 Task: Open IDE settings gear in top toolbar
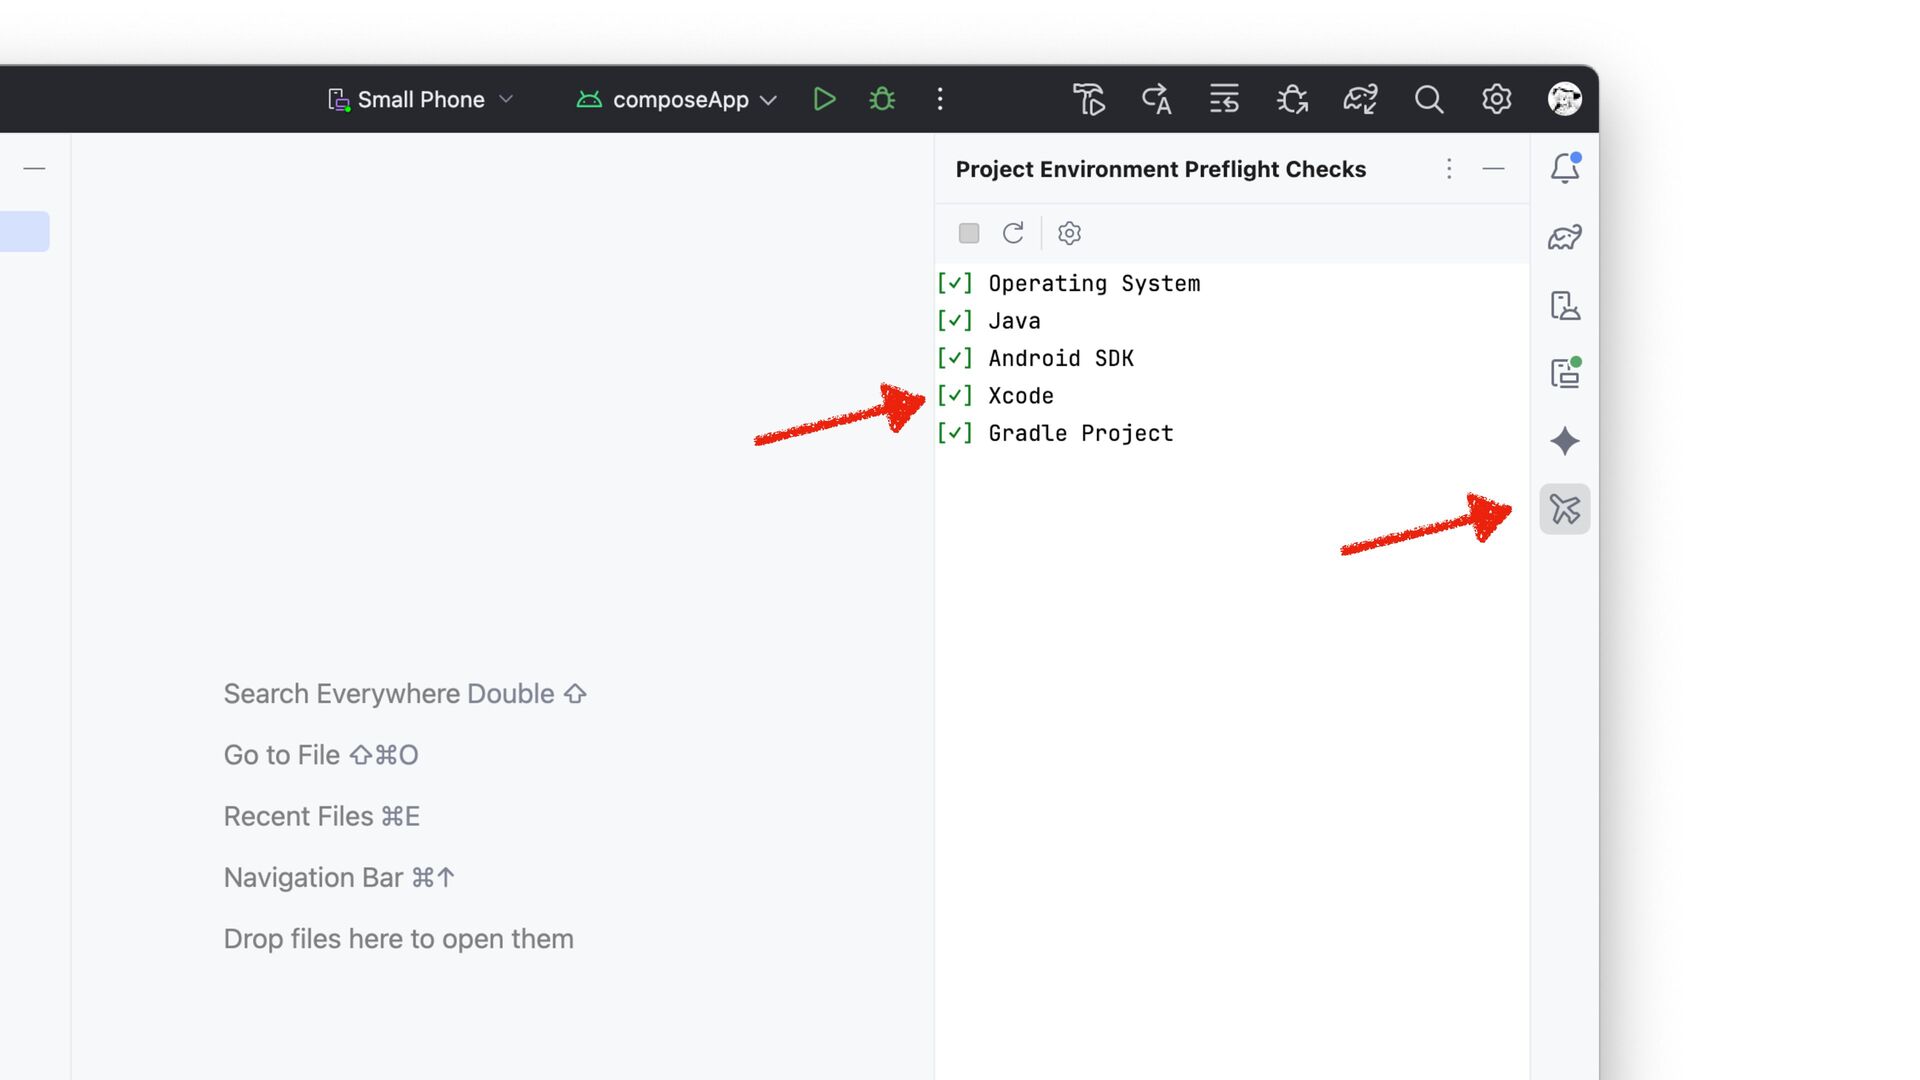click(x=1496, y=99)
